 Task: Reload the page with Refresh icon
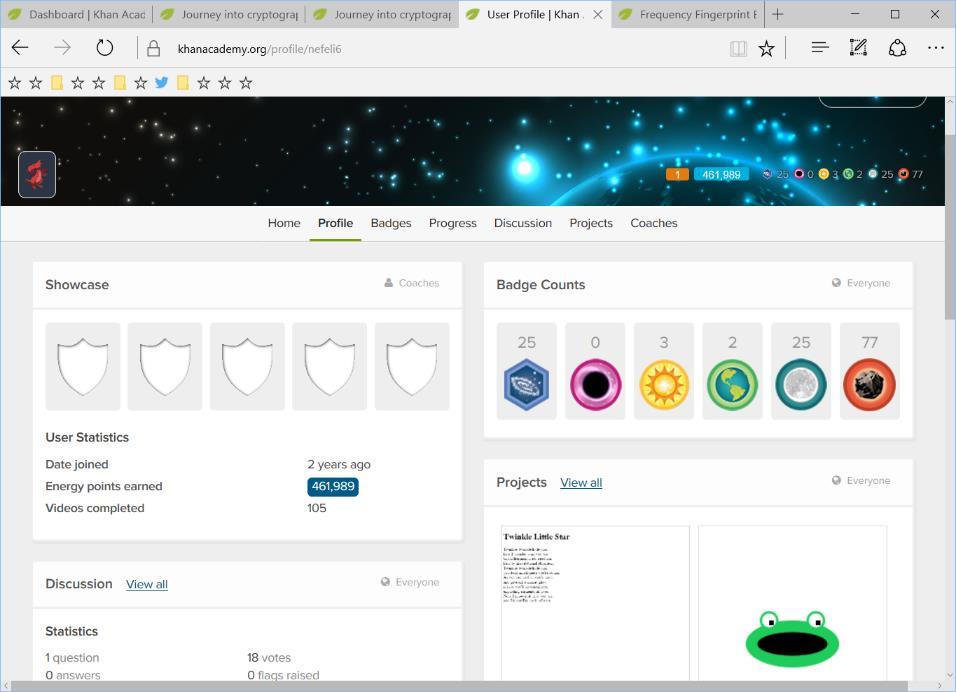click(104, 48)
